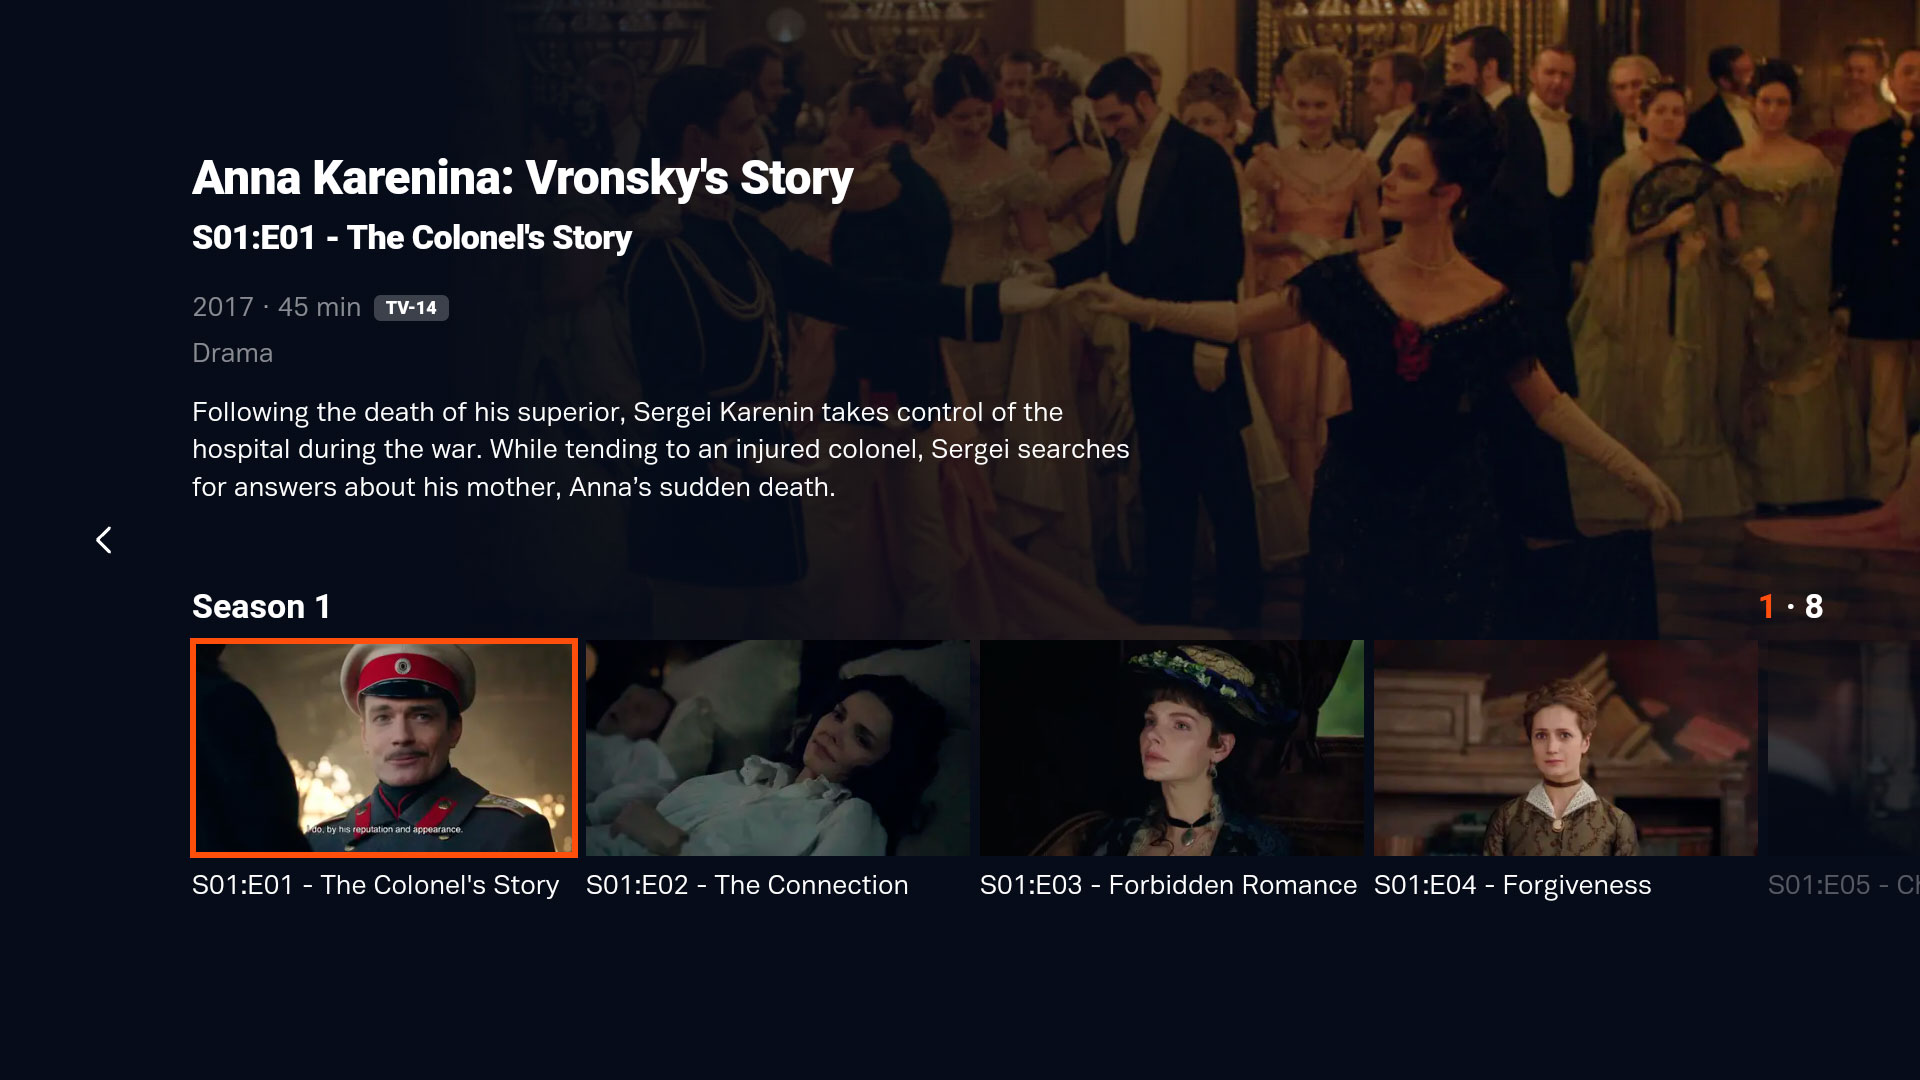Click the partially visible S01:E05 caption
Screen dimensions: 1920x1080
(x=1844, y=885)
